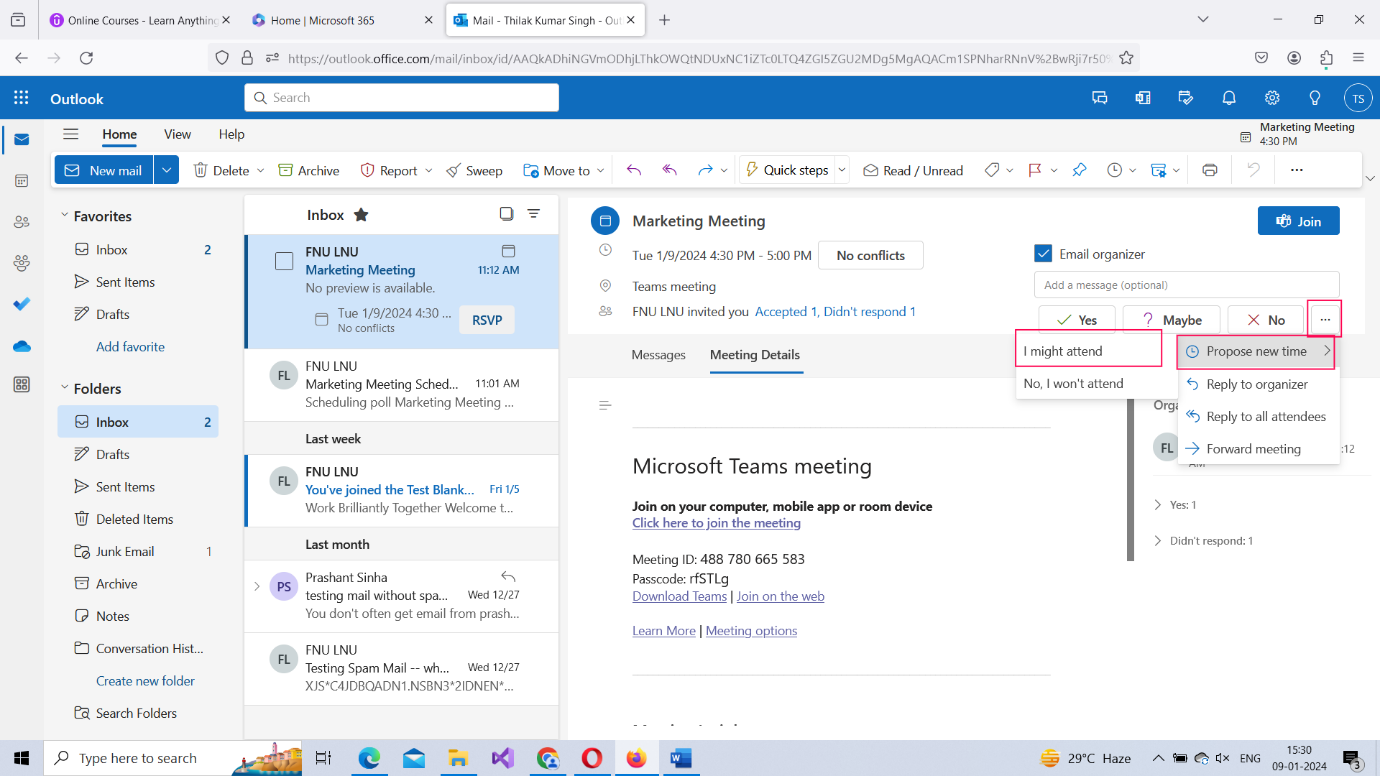Open the Download Teams link
1380x776 pixels.
(679, 596)
